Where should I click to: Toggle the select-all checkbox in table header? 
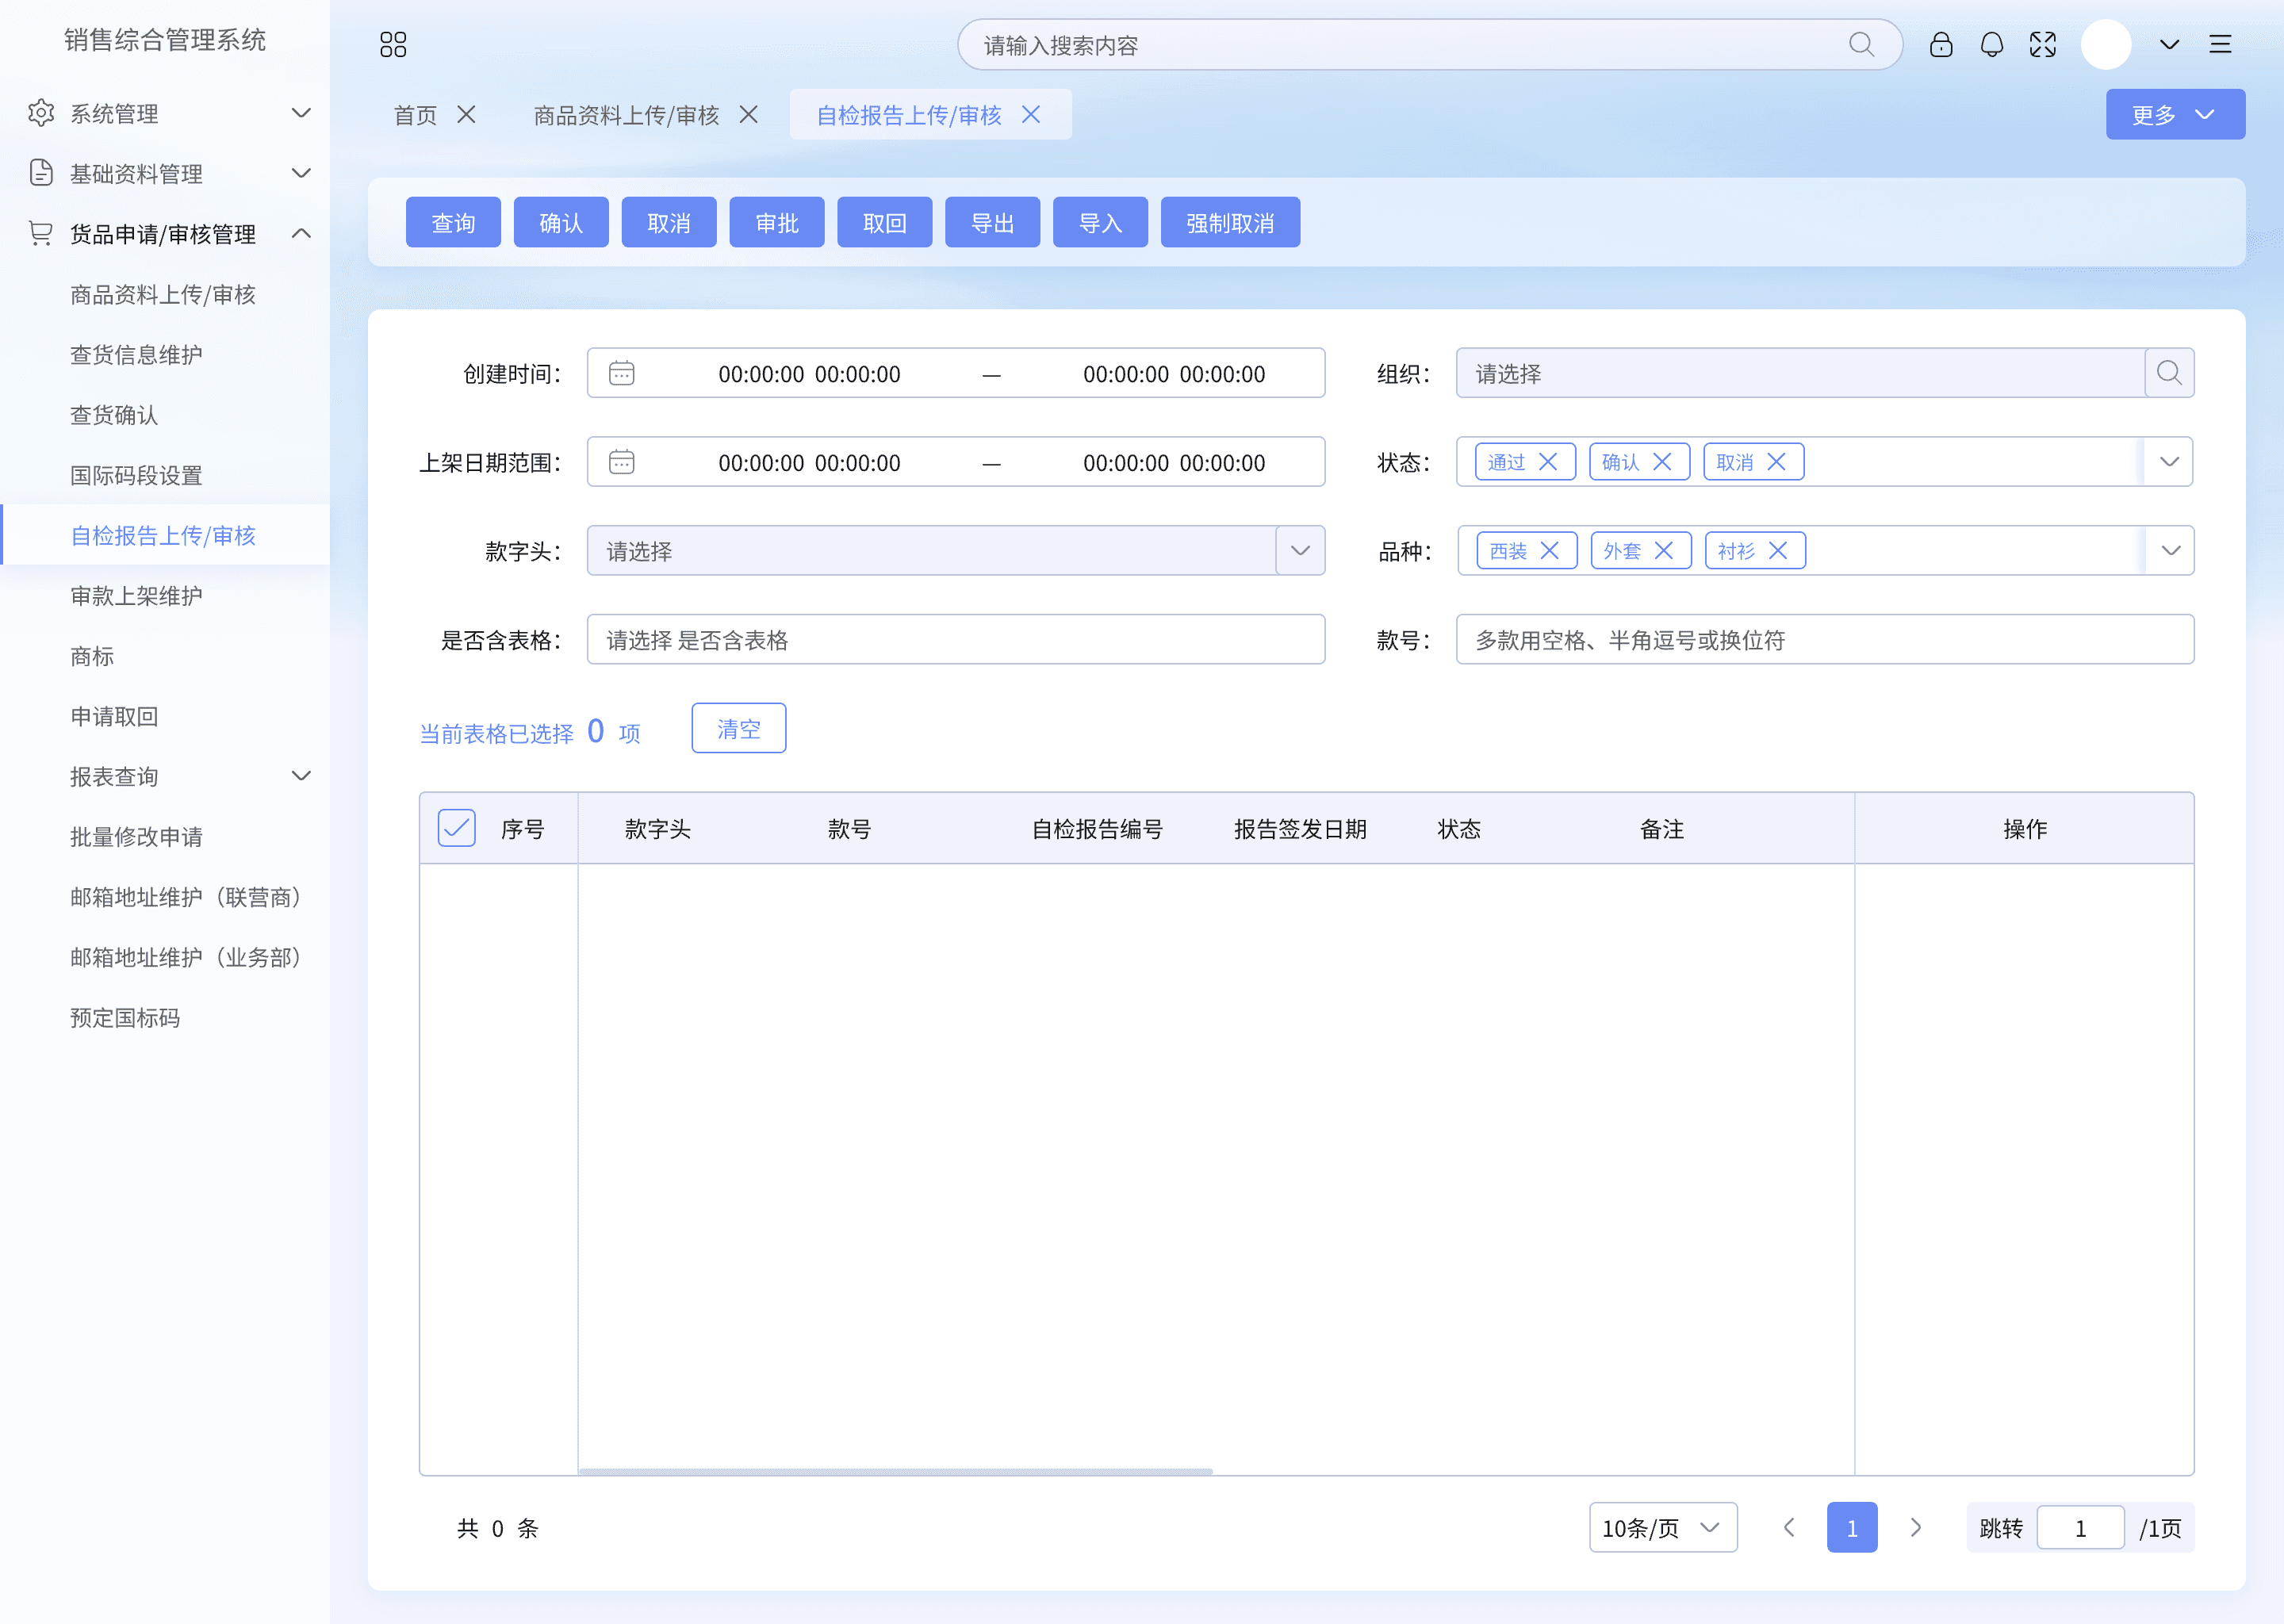coord(457,828)
